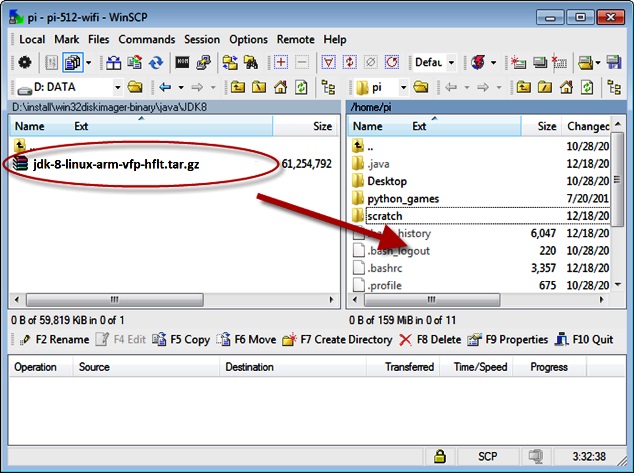Viewport: 634px width, 473px height.
Task: Open the Mark menu
Action: (67, 40)
